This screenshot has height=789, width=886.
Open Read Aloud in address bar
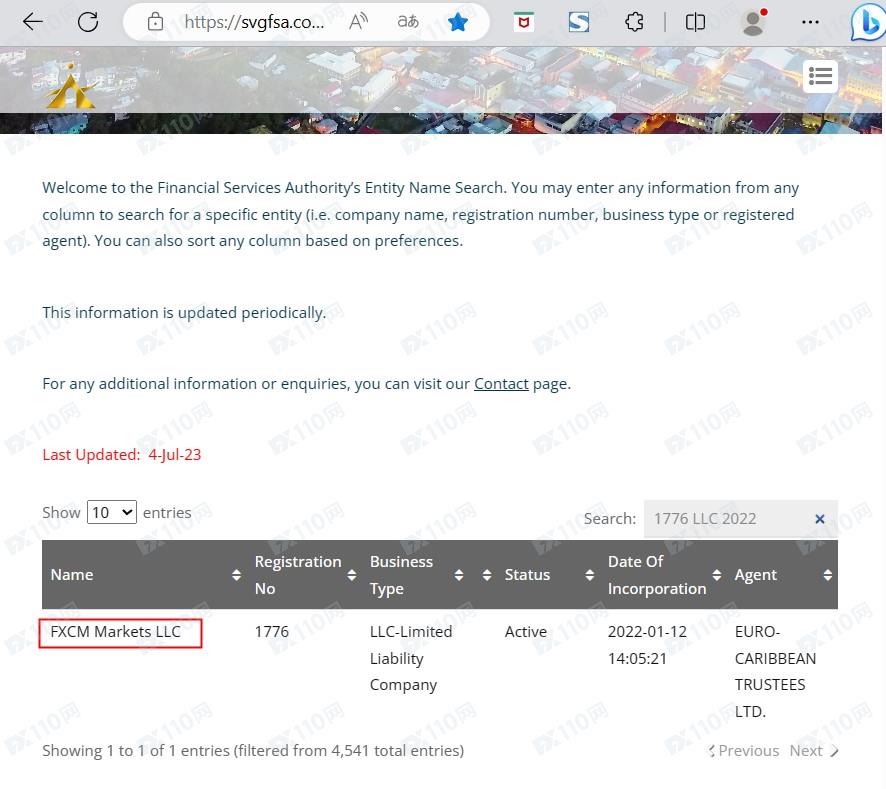tap(358, 21)
